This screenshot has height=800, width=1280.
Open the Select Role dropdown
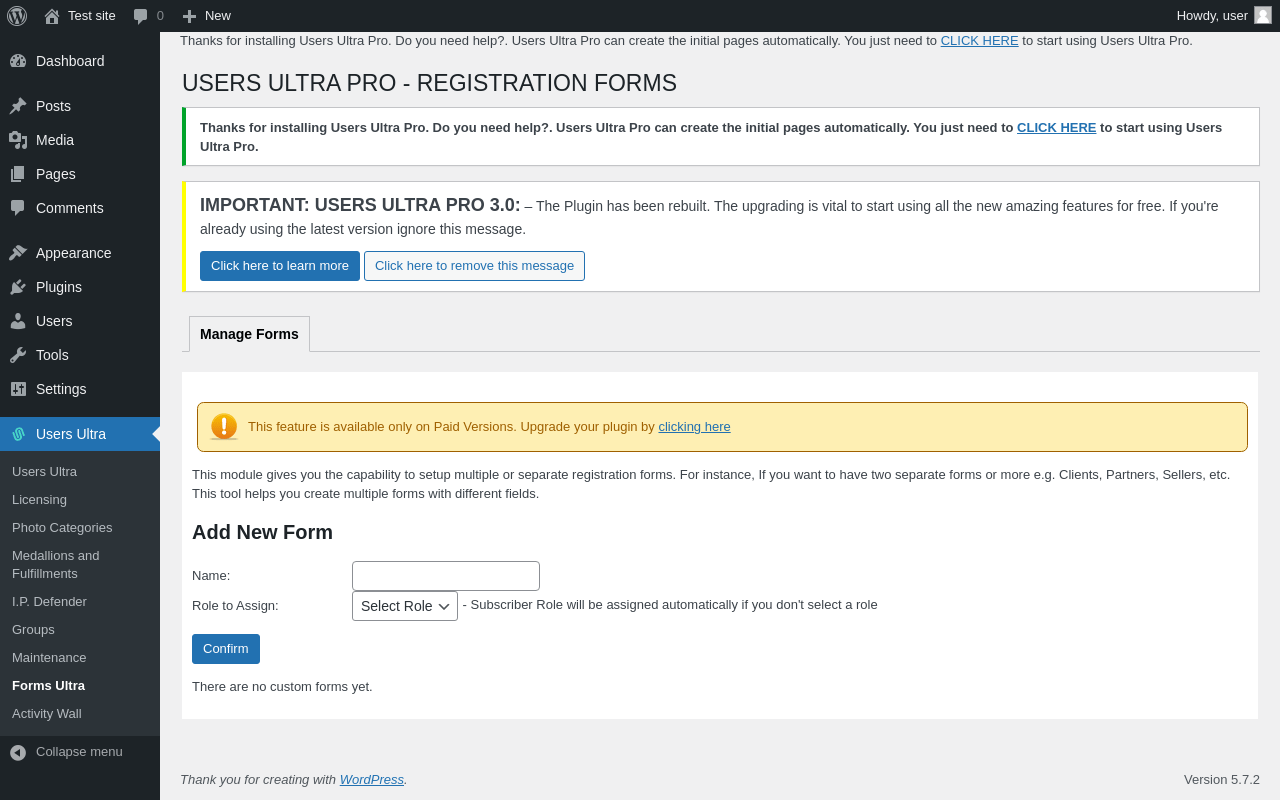405,606
